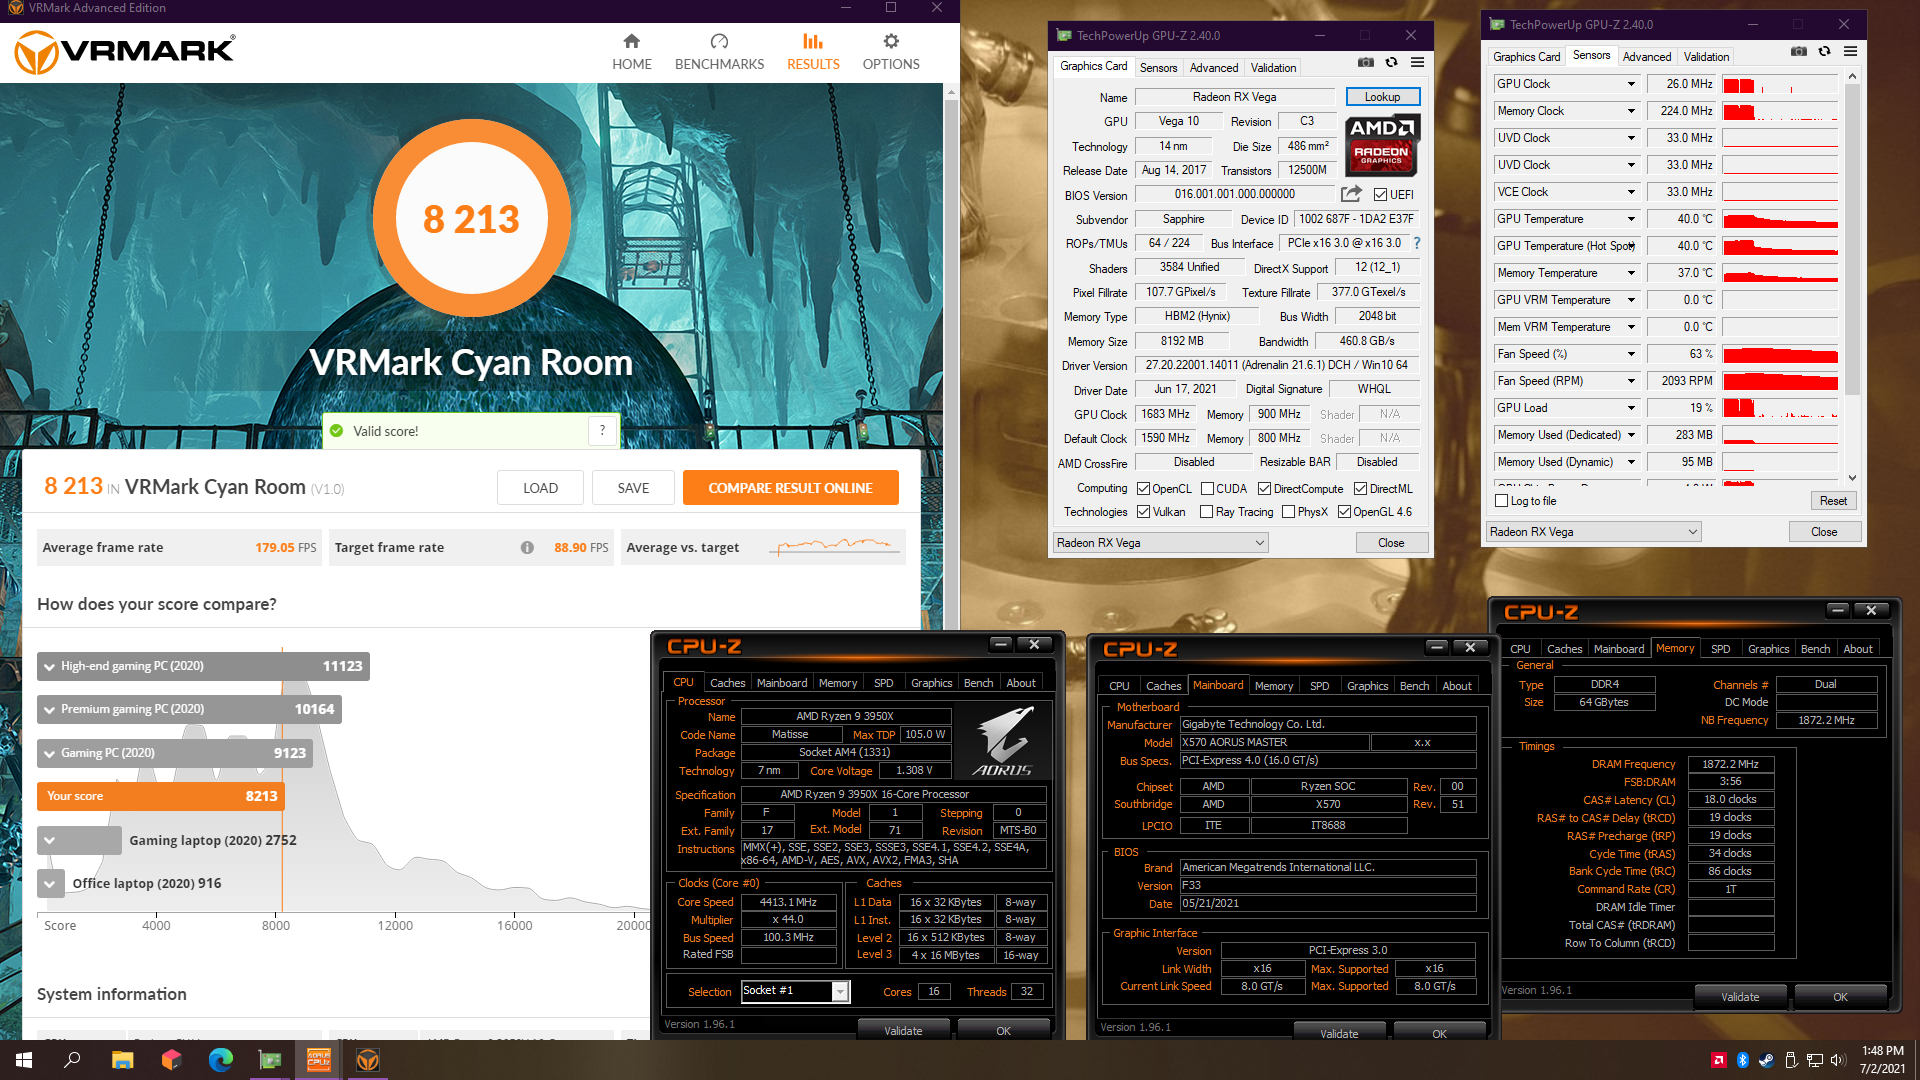Go to BENCHMARKS via its gauge icon

tap(719, 41)
